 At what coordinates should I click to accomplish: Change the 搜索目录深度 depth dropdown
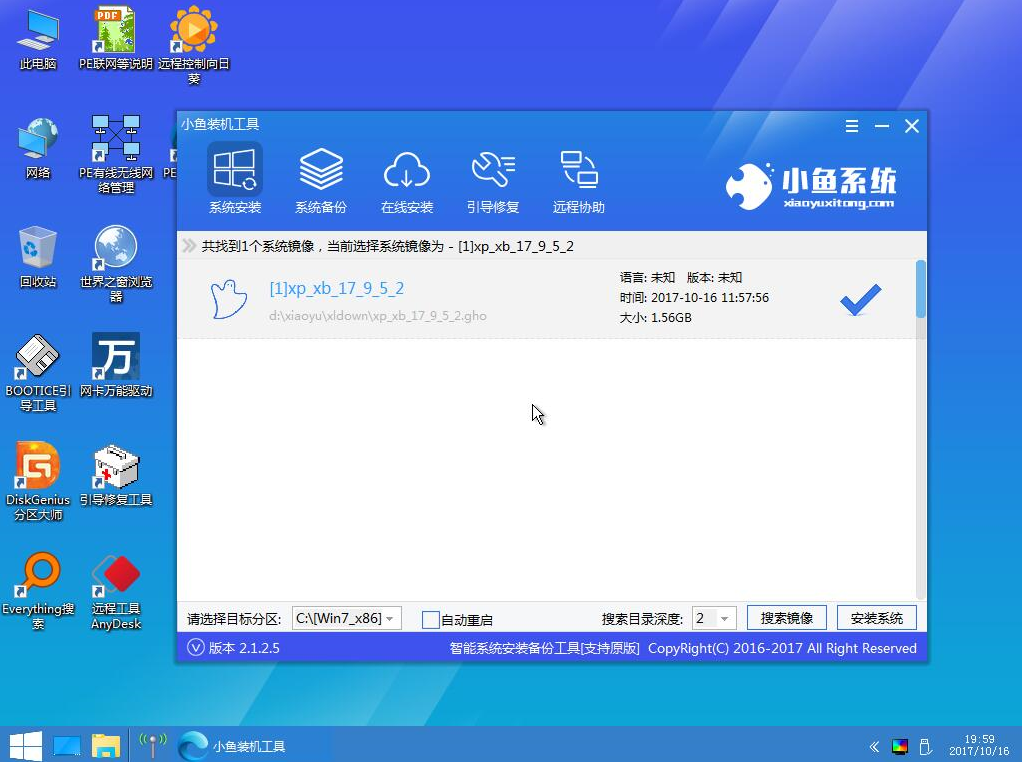[x=713, y=618]
